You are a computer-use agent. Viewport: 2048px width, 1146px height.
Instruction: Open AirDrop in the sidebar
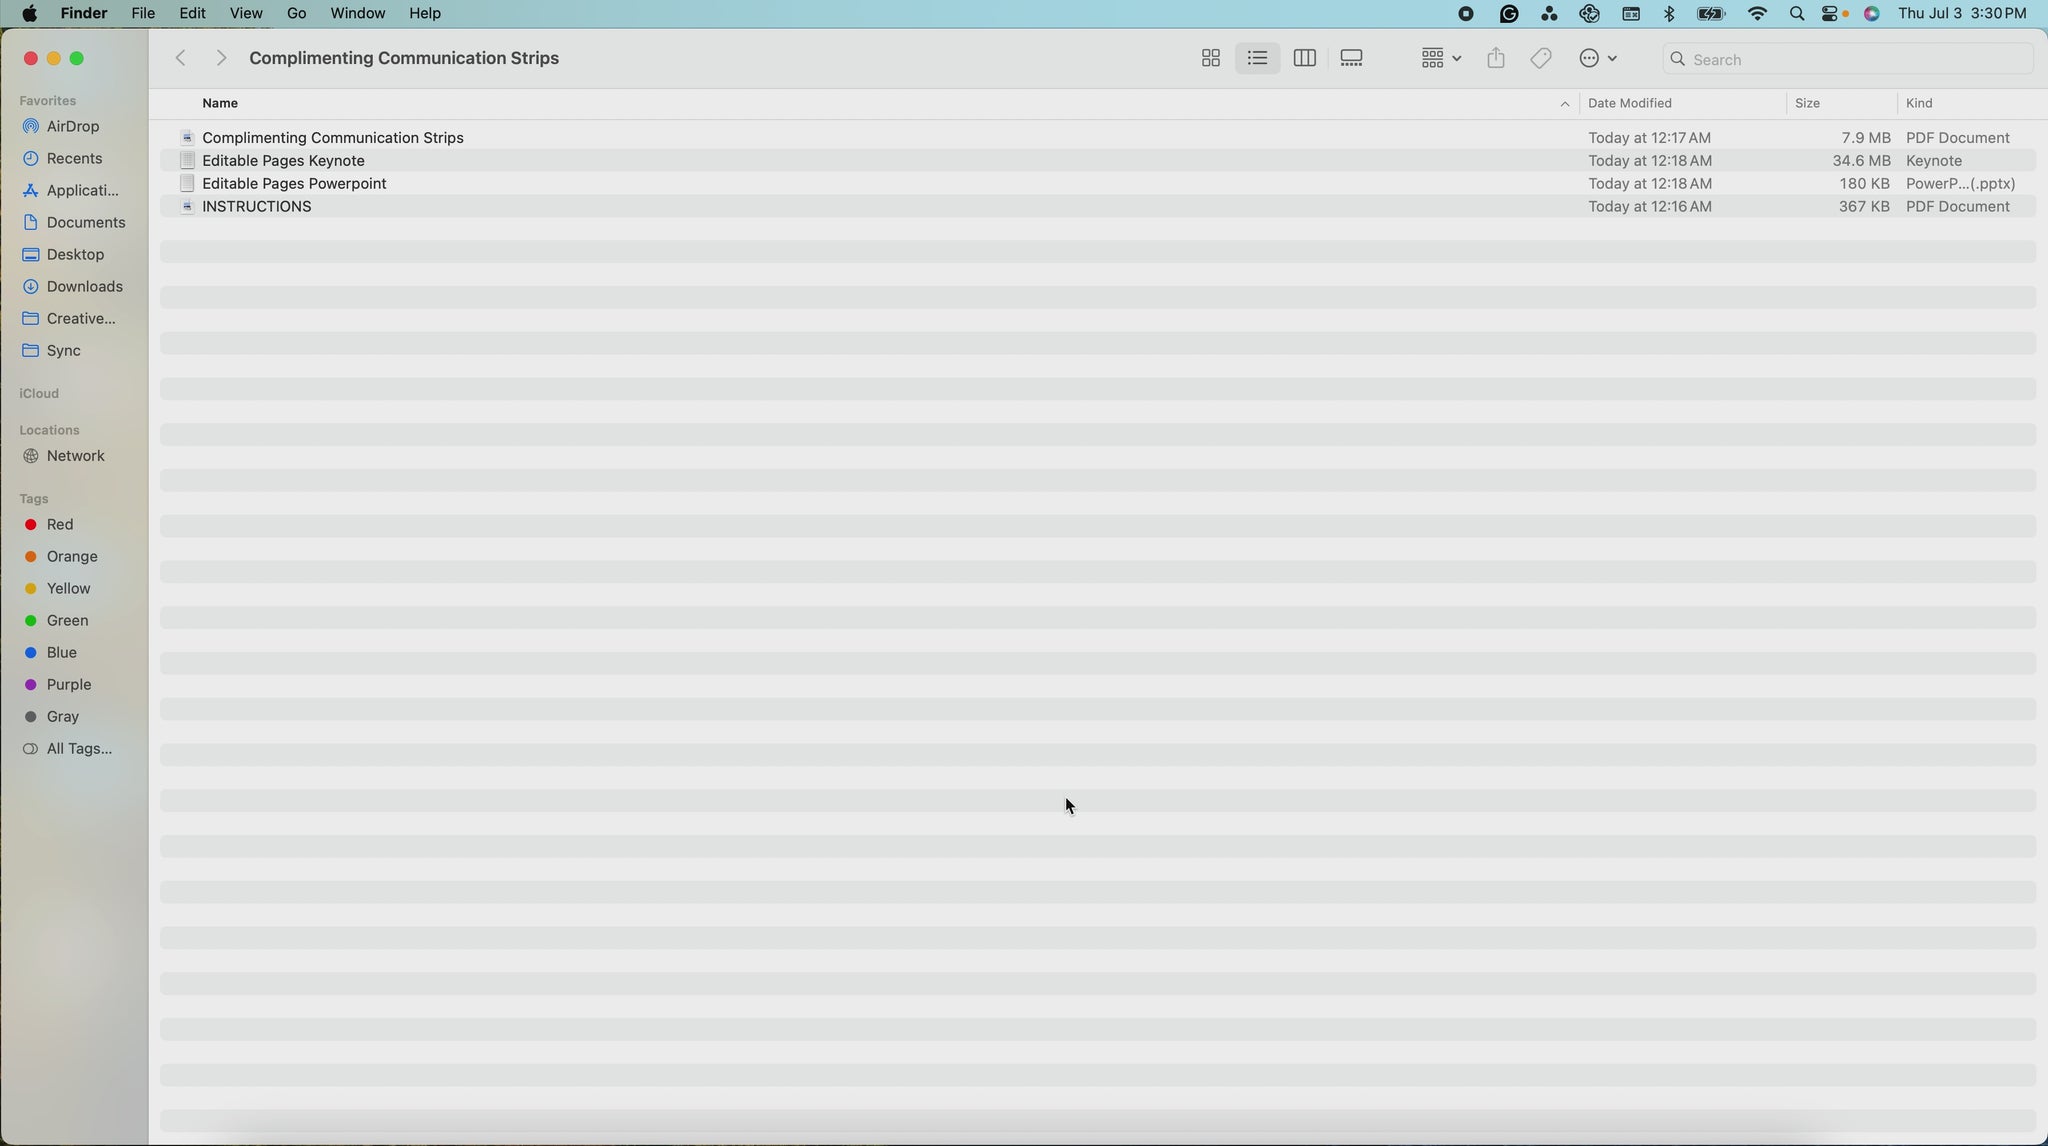(72, 127)
